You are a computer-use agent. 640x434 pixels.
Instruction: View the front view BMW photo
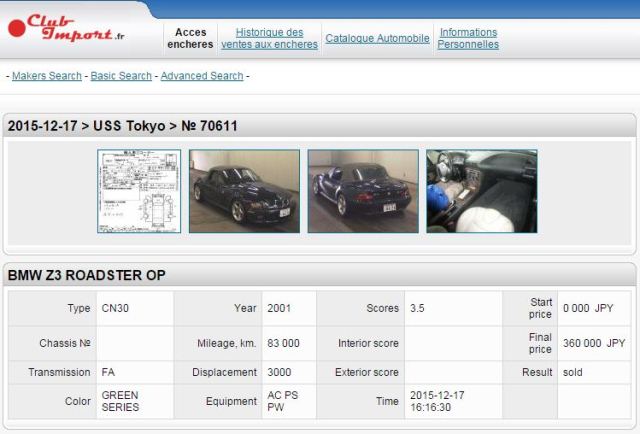pos(244,191)
